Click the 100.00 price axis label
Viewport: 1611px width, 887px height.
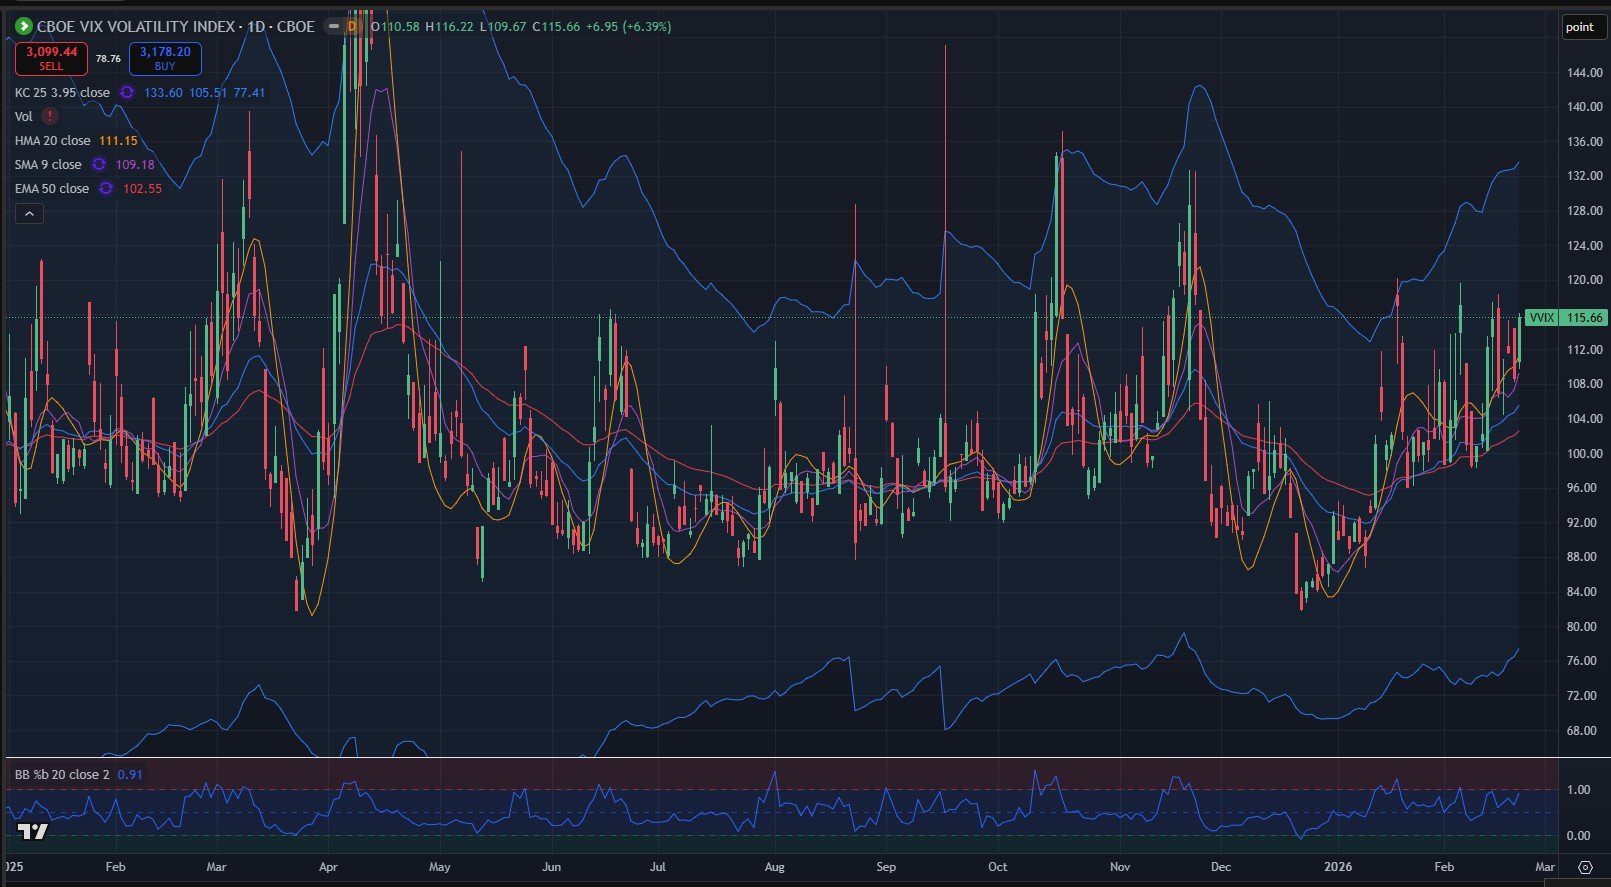click(x=1585, y=453)
